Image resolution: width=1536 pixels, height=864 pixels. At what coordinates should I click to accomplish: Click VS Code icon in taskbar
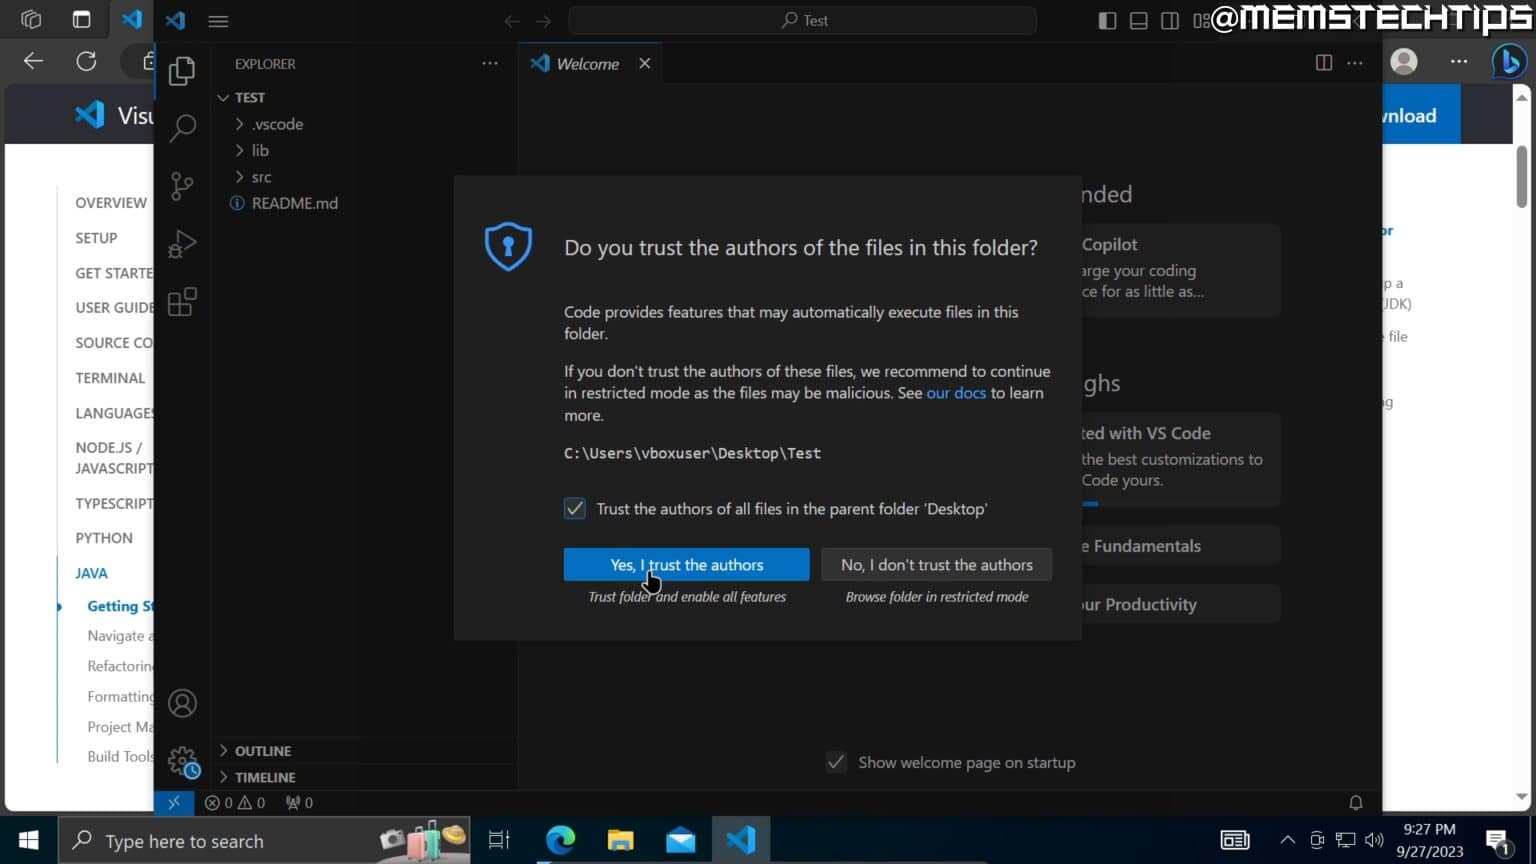click(x=741, y=841)
